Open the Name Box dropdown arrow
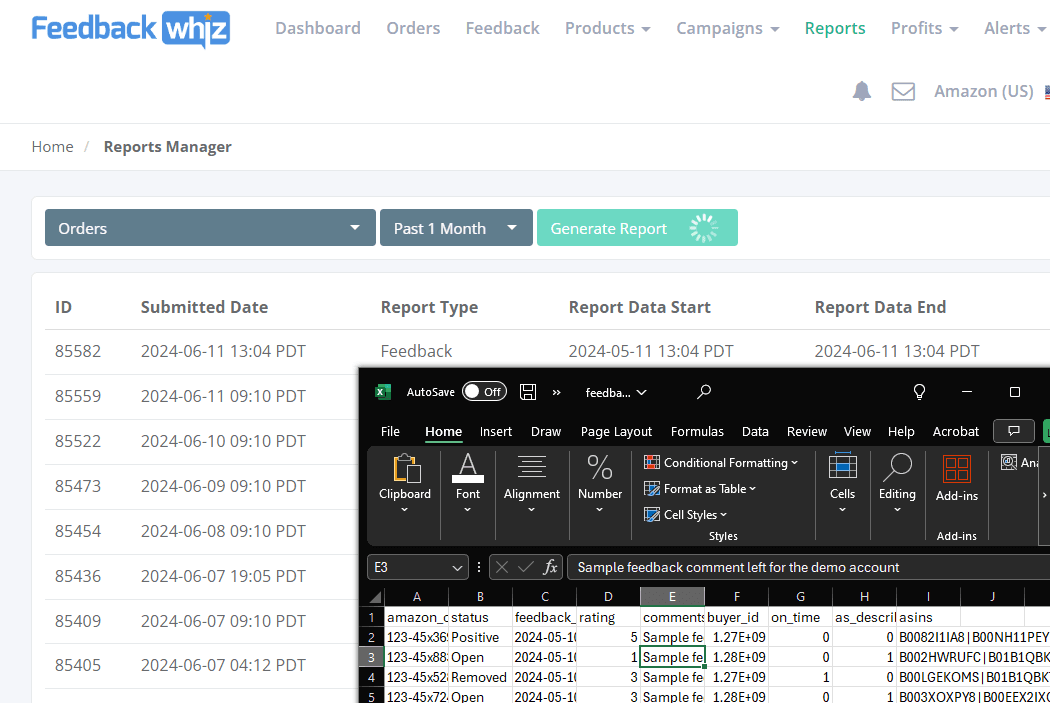This screenshot has height=703, width=1050. coord(457,568)
